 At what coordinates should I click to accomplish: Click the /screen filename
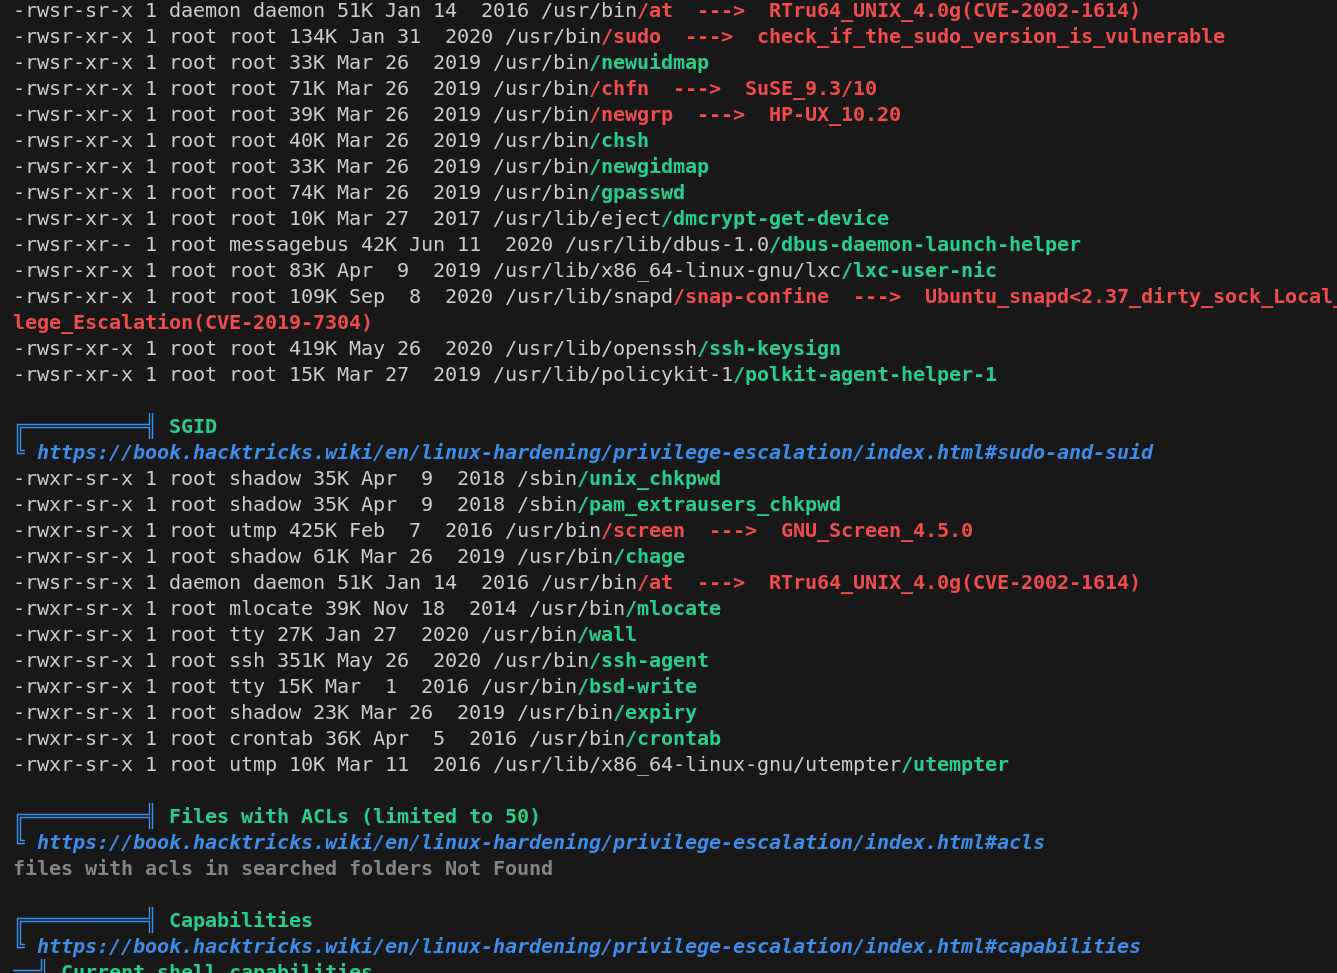(x=643, y=530)
